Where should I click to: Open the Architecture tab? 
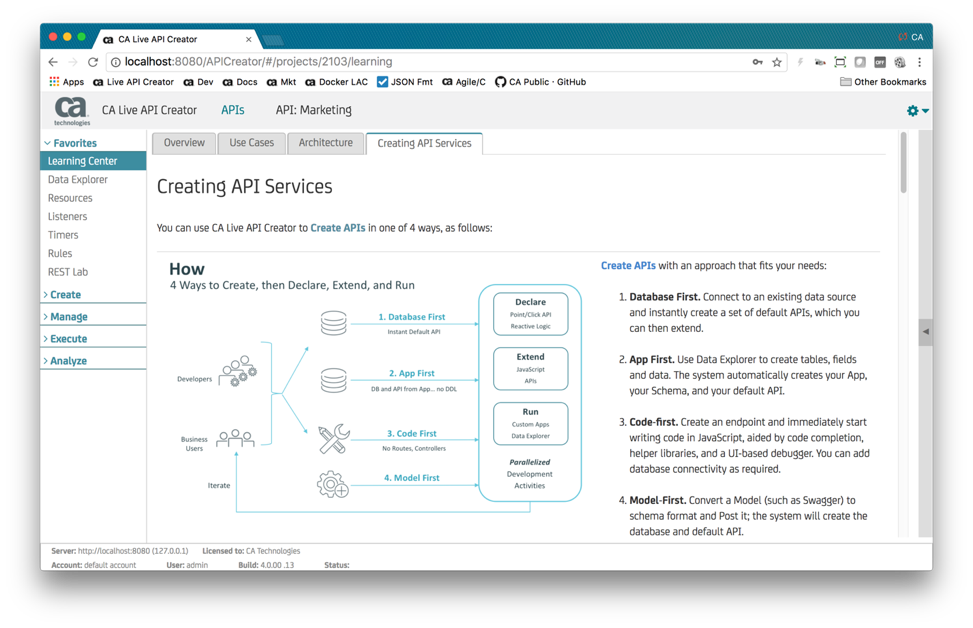point(326,143)
